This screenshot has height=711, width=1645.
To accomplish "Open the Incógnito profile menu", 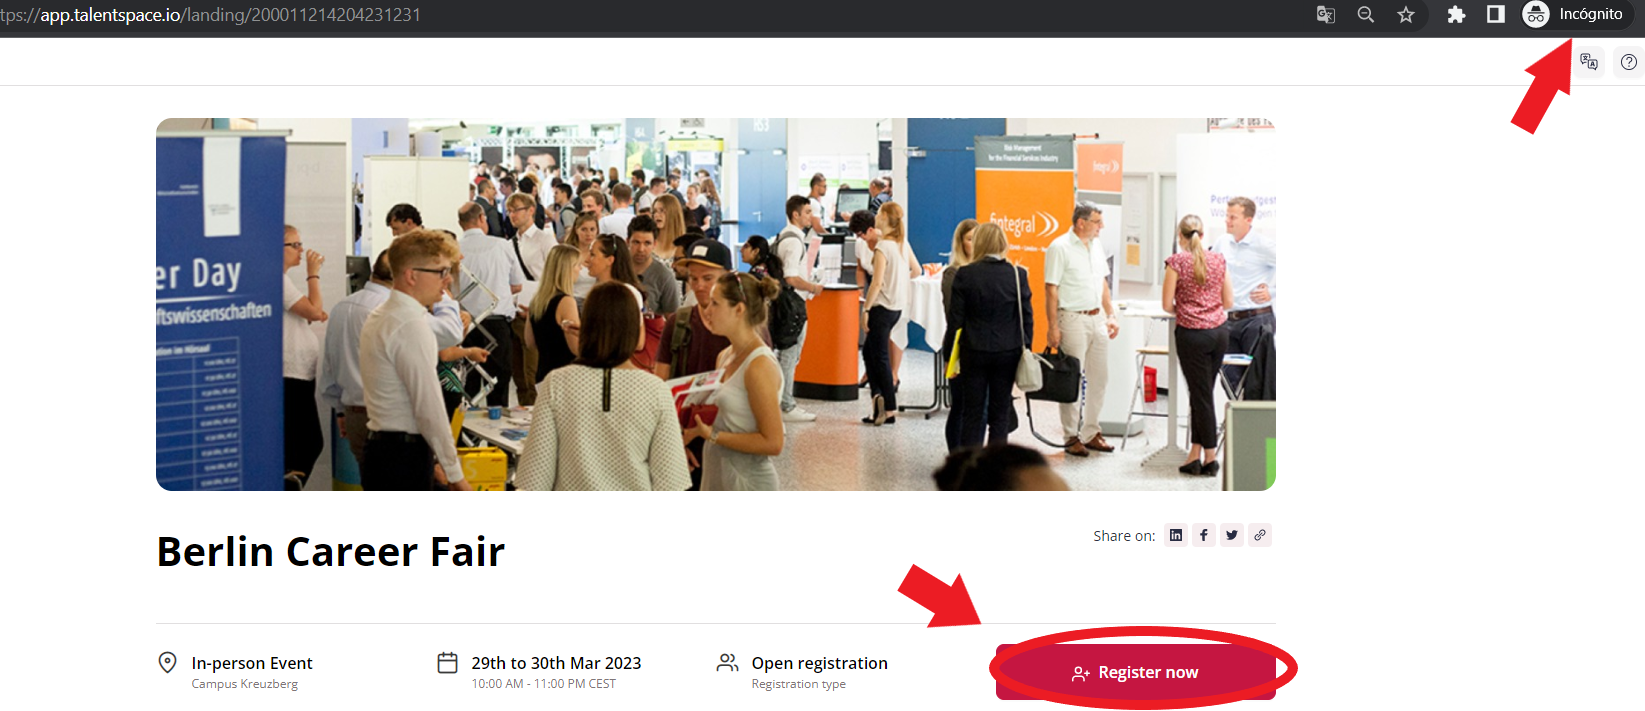I will [x=1573, y=14].
